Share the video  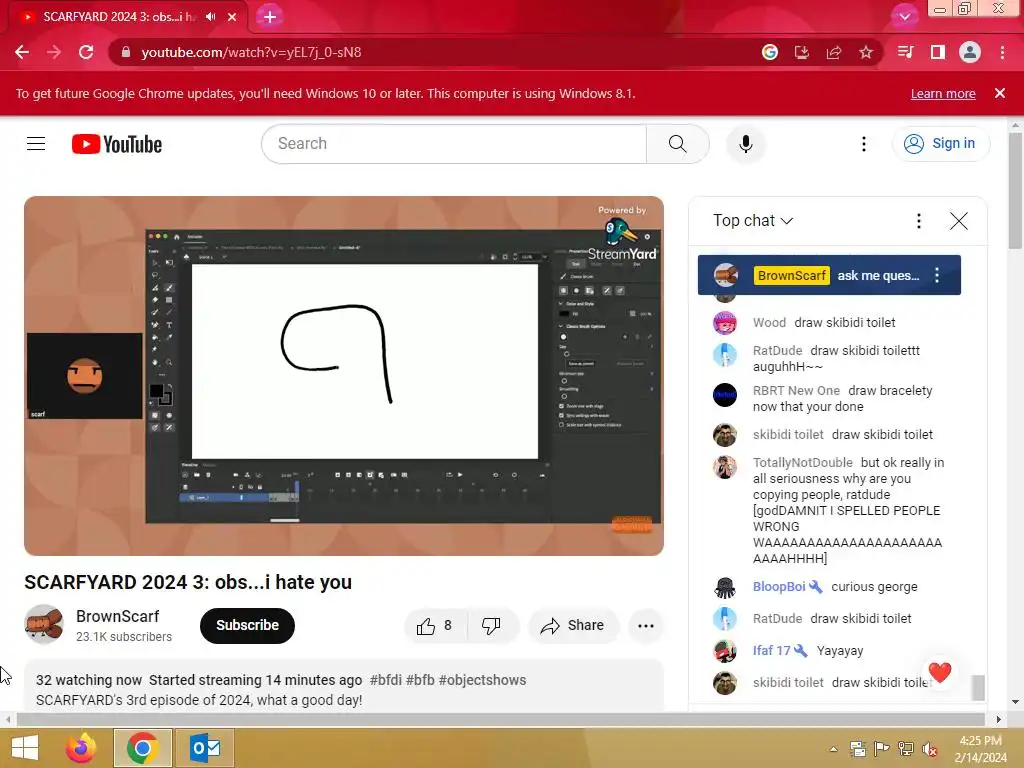pos(572,626)
